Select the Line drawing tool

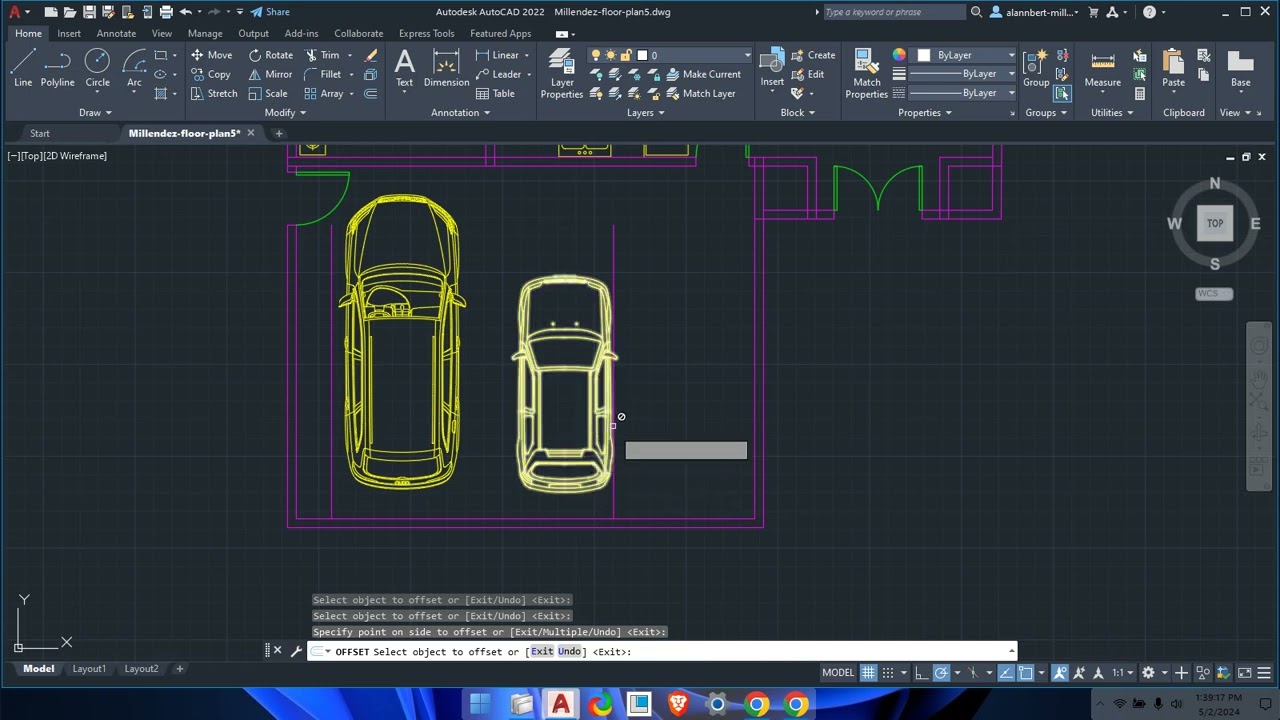click(23, 70)
